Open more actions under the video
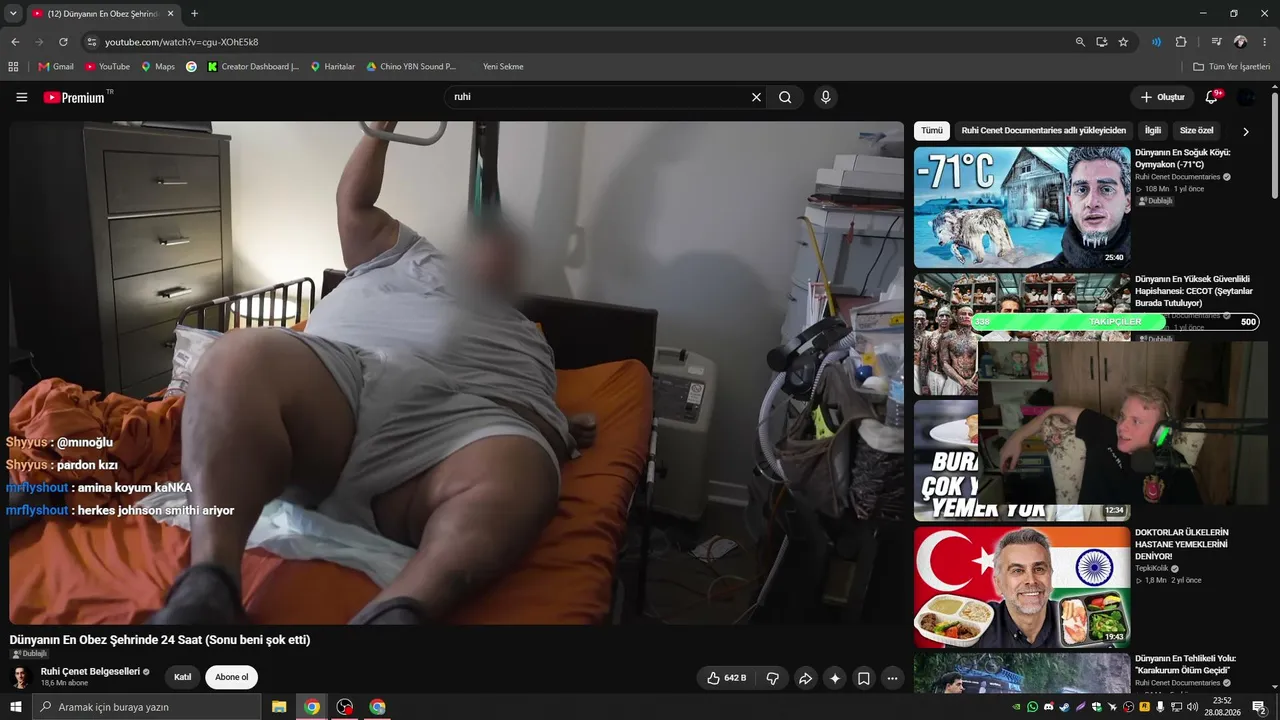Viewport: 1280px width, 720px height. click(893, 678)
